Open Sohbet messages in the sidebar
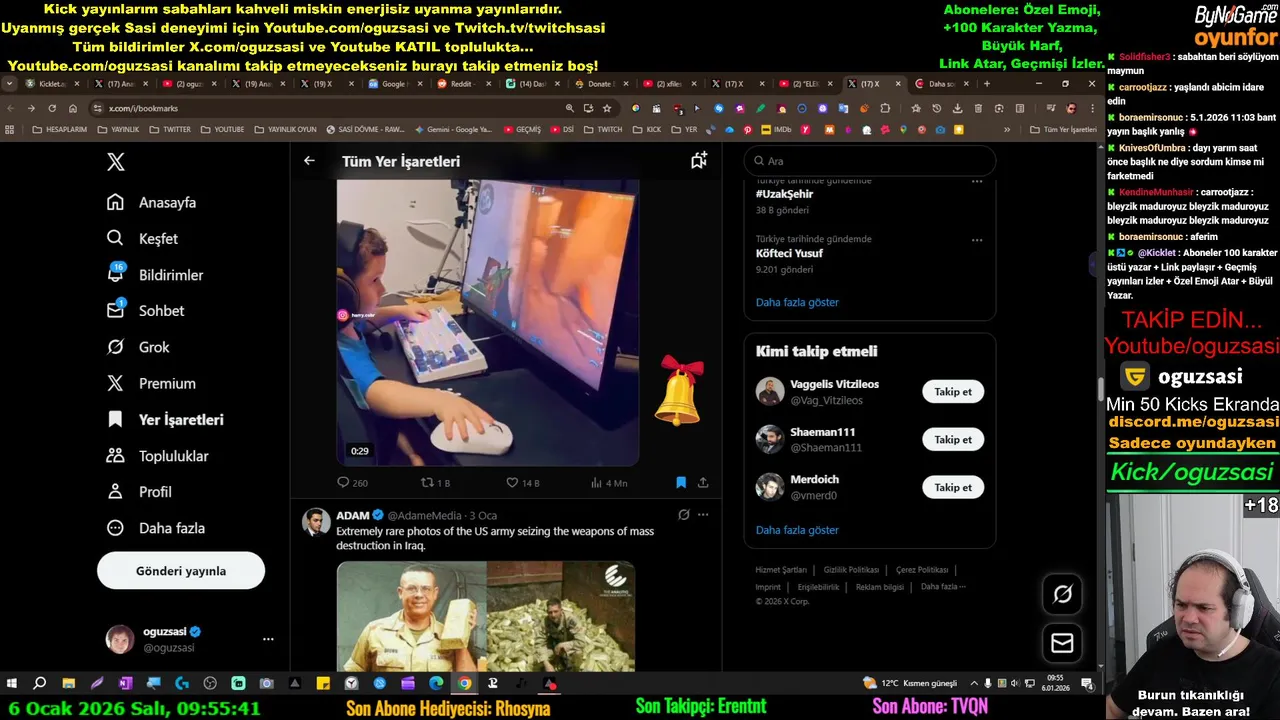 tap(146, 311)
